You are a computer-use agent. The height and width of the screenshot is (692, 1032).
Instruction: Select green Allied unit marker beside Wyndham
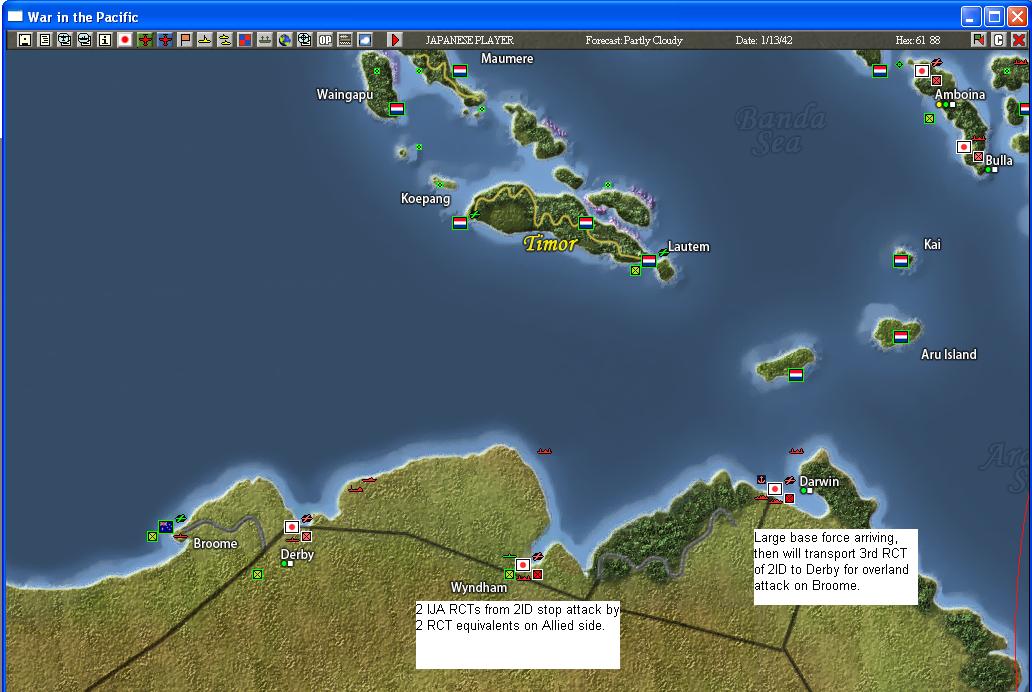point(509,575)
